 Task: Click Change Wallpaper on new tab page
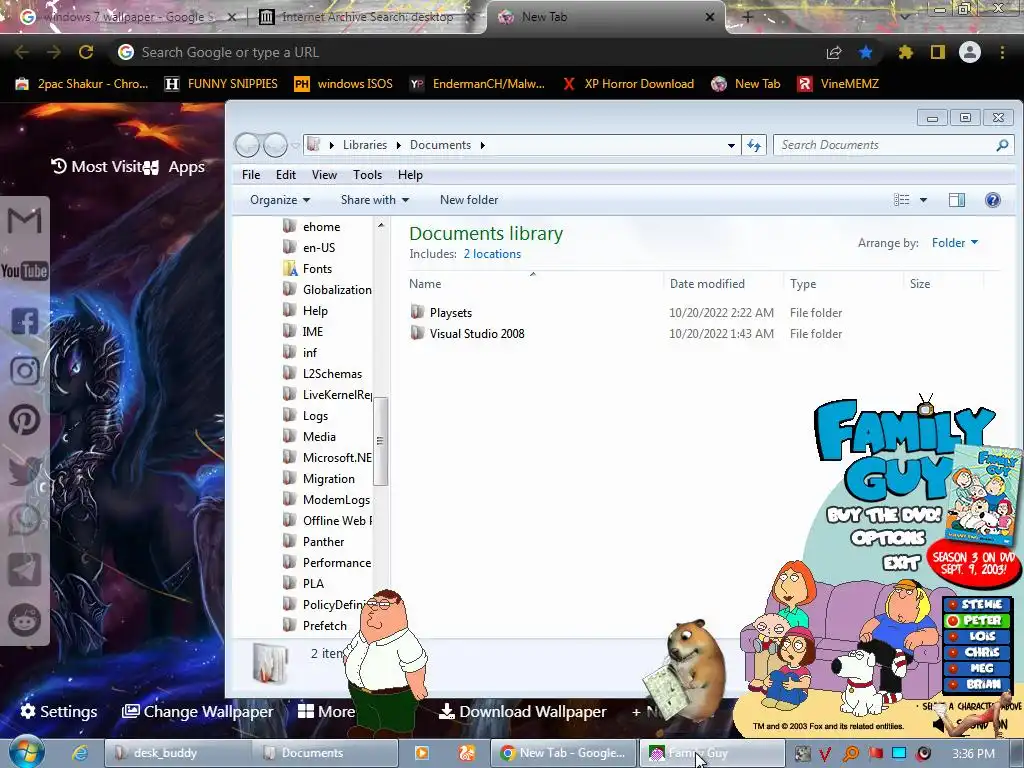(x=198, y=711)
